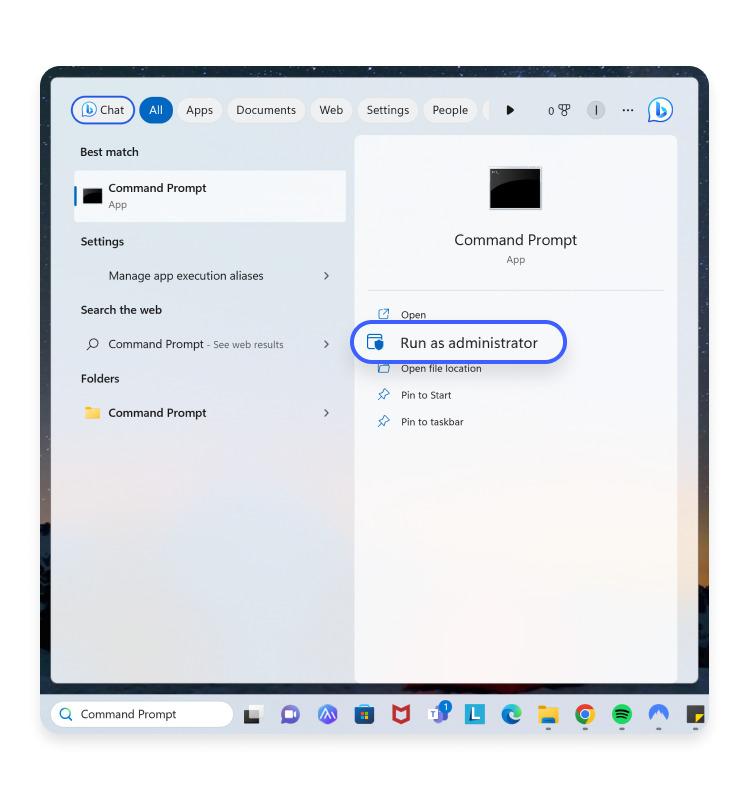Open the Bing Chat filter
This screenshot has height=800, width=750.
pyautogui.click(x=103, y=110)
